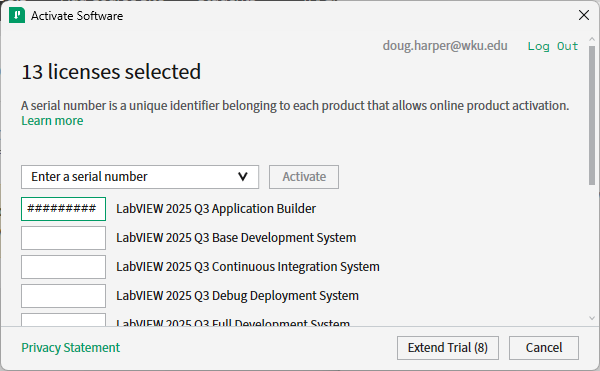Click the scrollbar down arrow
Image resolution: width=600 pixels, height=371 pixels.
[x=592, y=318]
